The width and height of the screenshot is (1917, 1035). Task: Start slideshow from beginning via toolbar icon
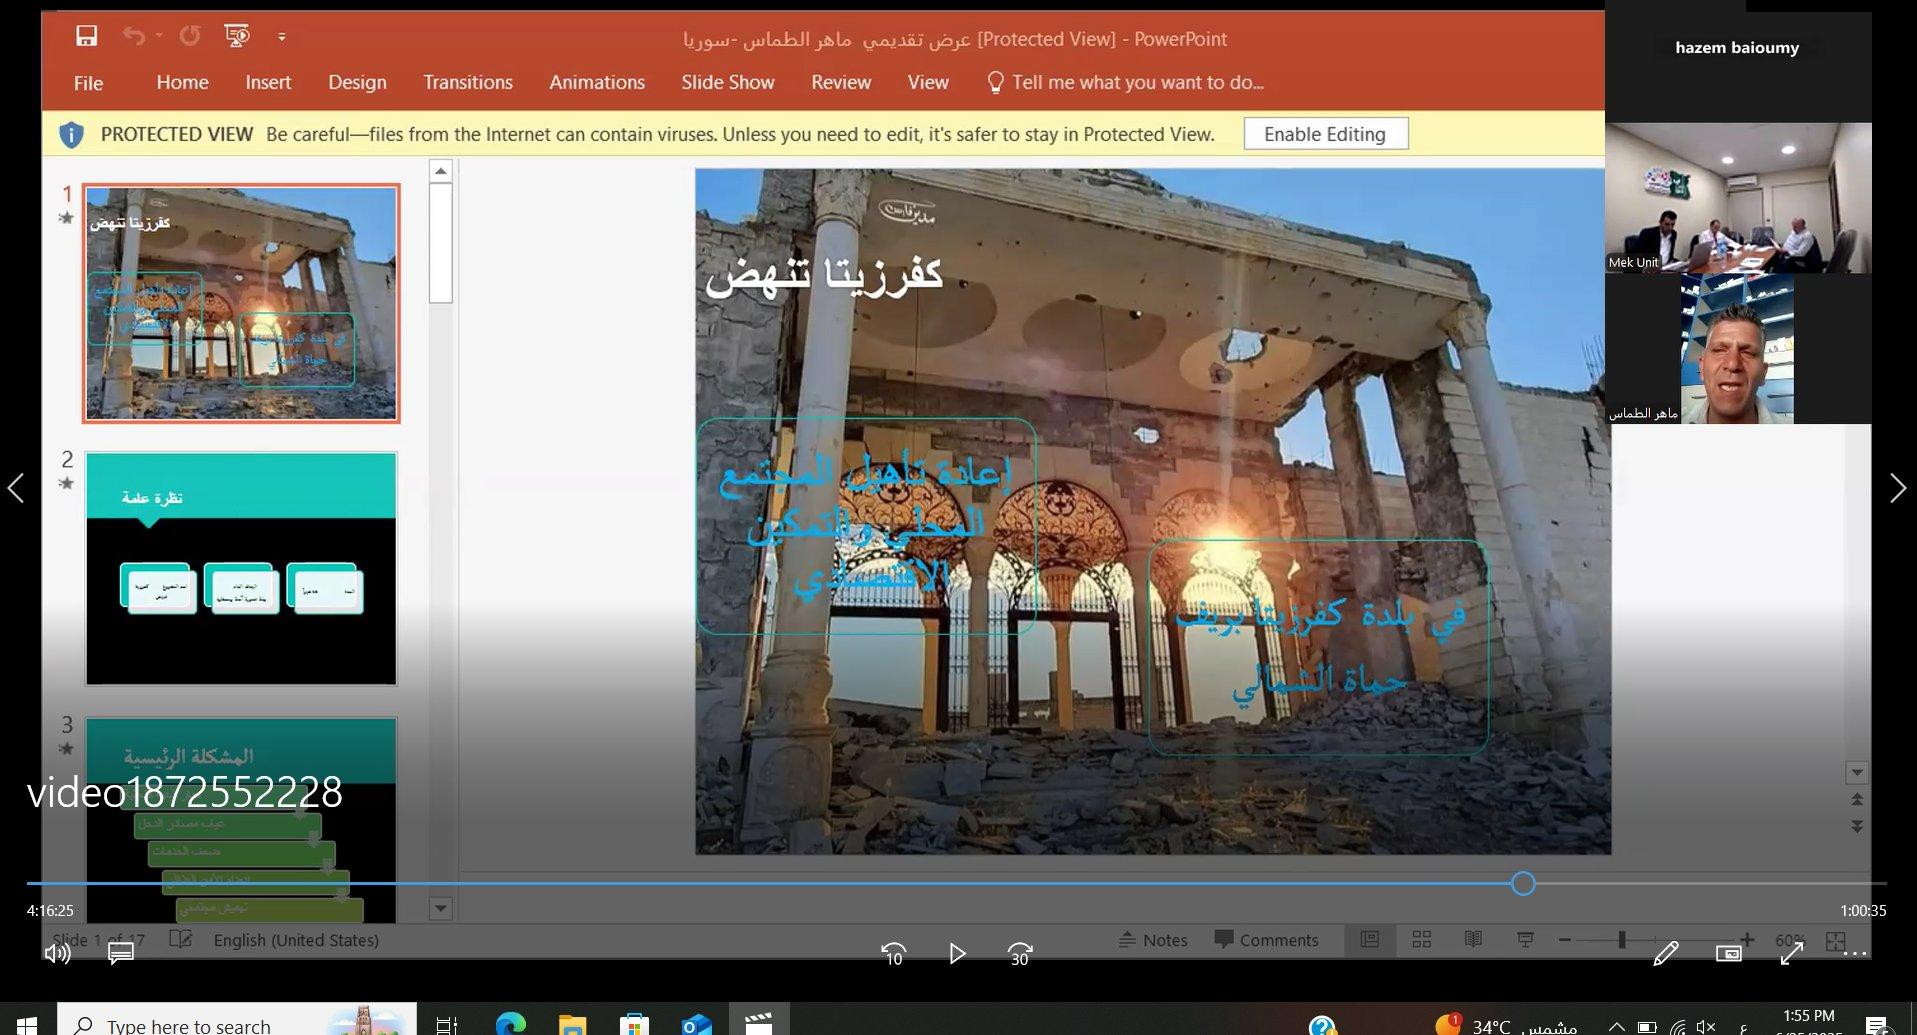237,37
